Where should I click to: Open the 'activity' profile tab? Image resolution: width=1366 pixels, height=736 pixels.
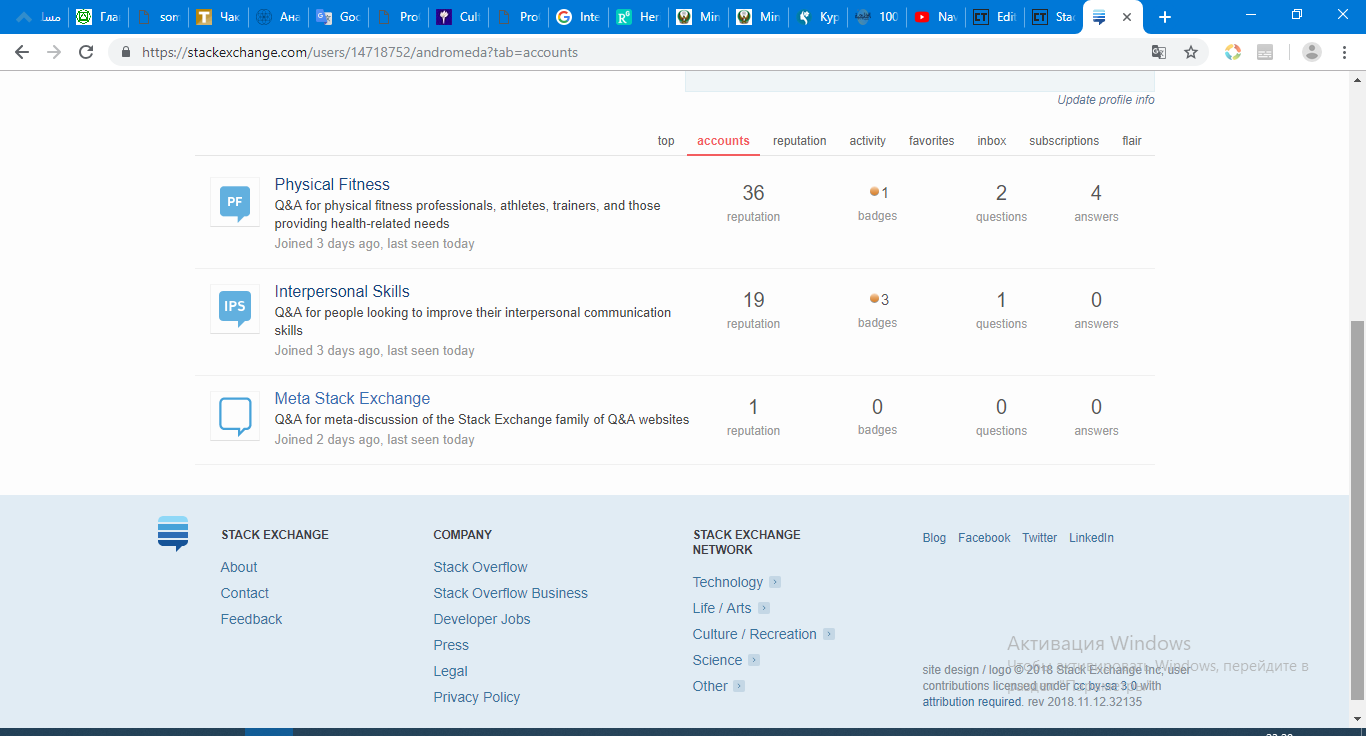click(x=867, y=141)
